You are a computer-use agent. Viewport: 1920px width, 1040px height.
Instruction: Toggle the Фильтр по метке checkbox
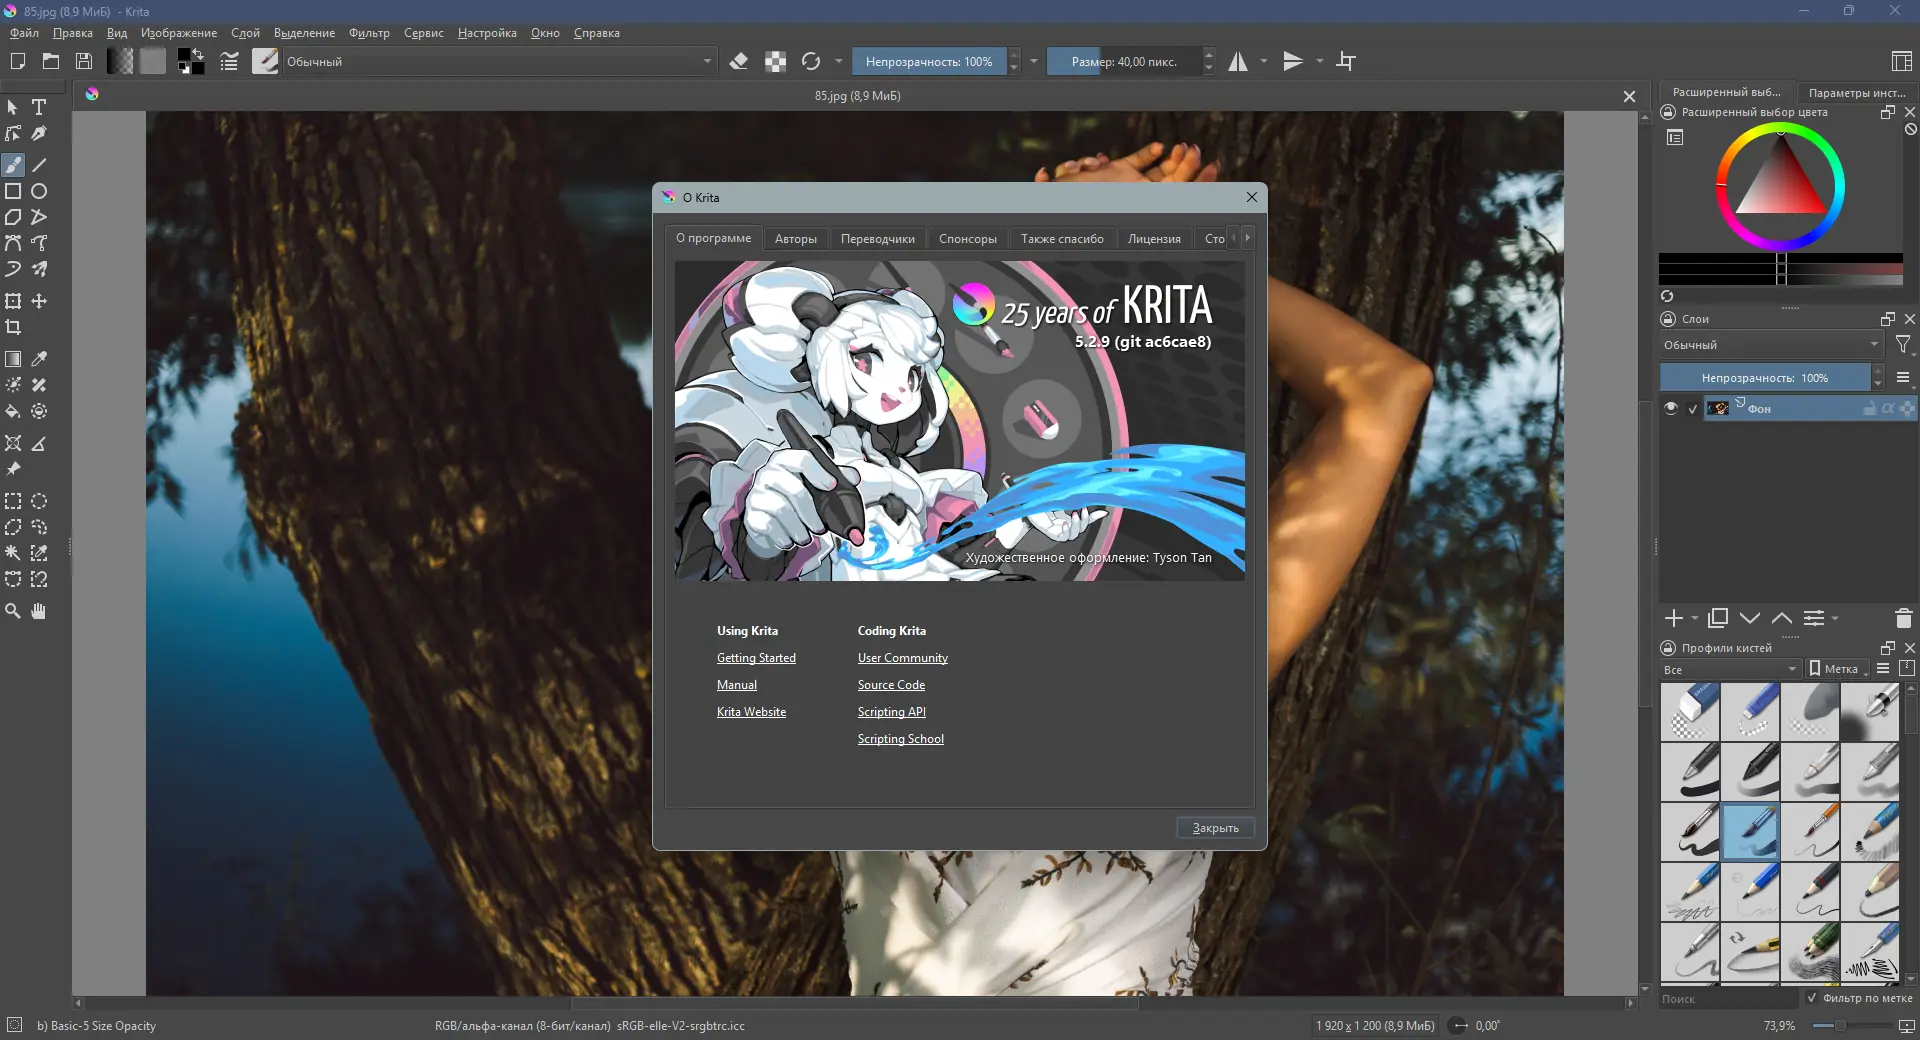coord(1812,998)
